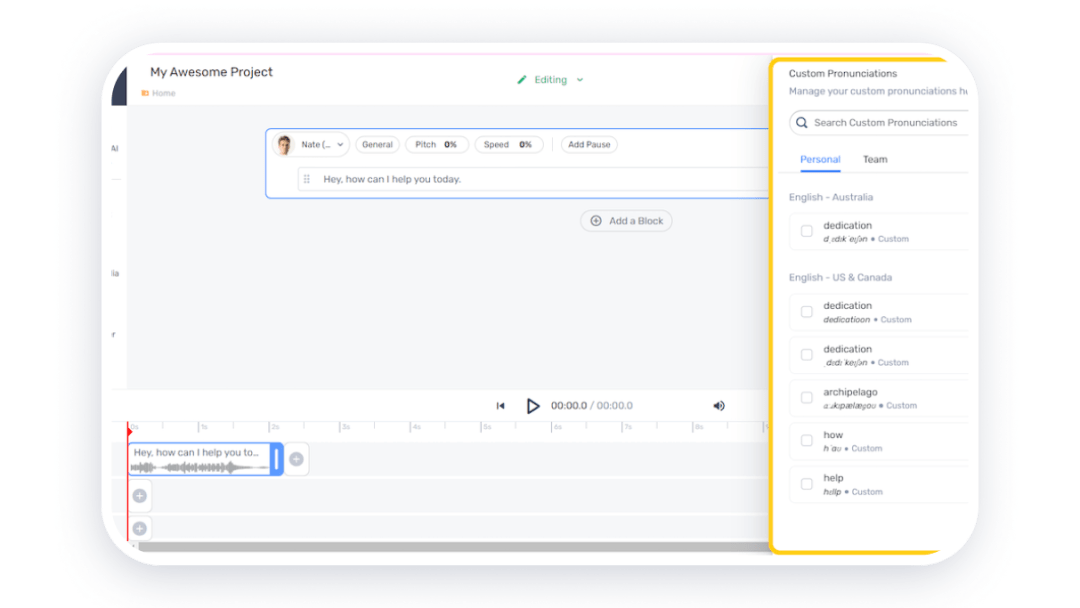Click the Play button in the playback controls
The height and width of the screenshot is (608, 1080).
[533, 405]
